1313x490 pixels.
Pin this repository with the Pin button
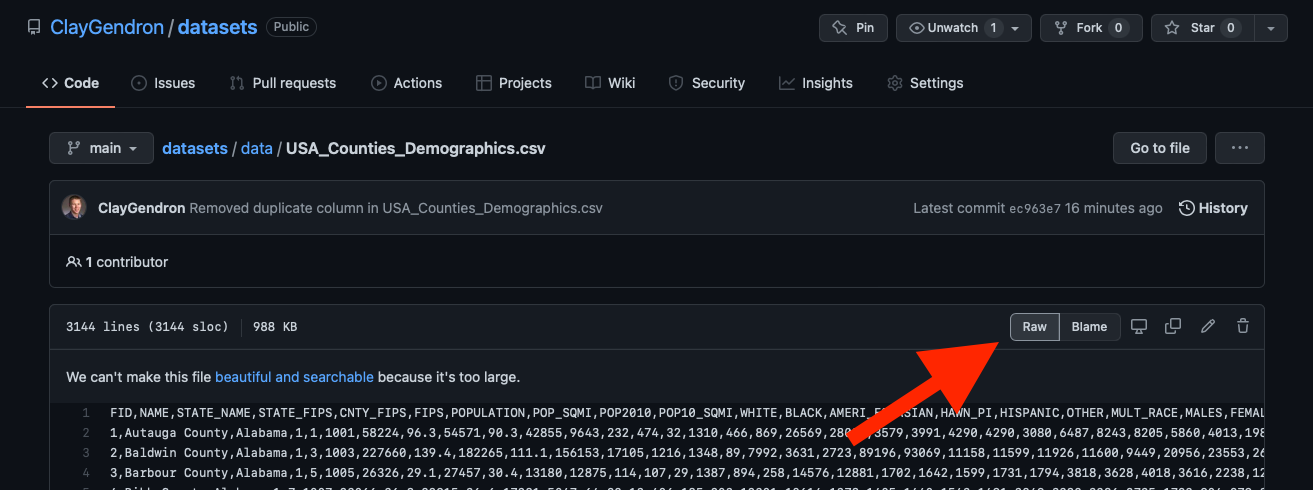click(853, 28)
